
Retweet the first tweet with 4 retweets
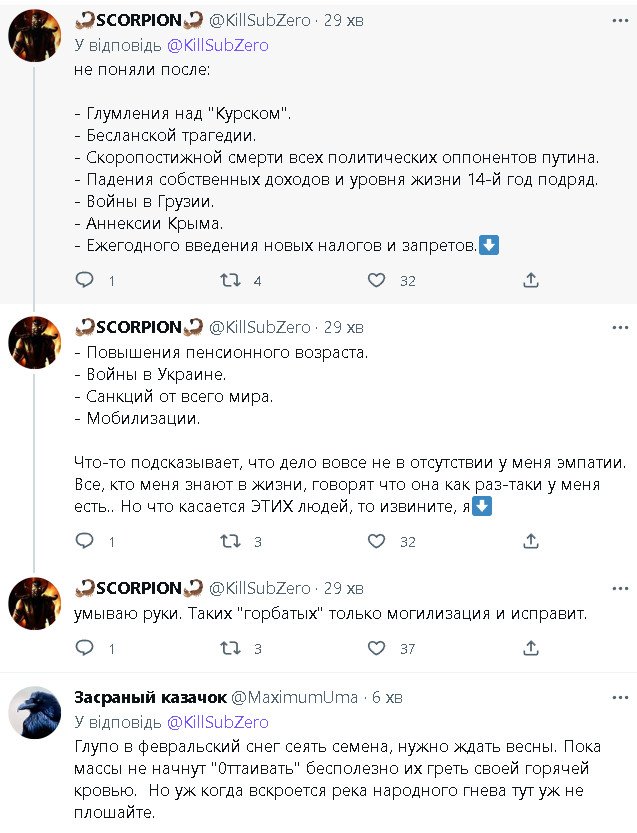click(x=229, y=281)
